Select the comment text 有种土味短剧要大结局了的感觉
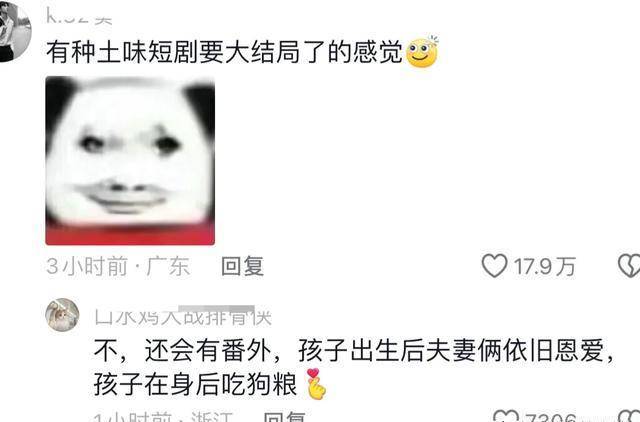Viewport: 640px width, 422px height. pos(224,52)
